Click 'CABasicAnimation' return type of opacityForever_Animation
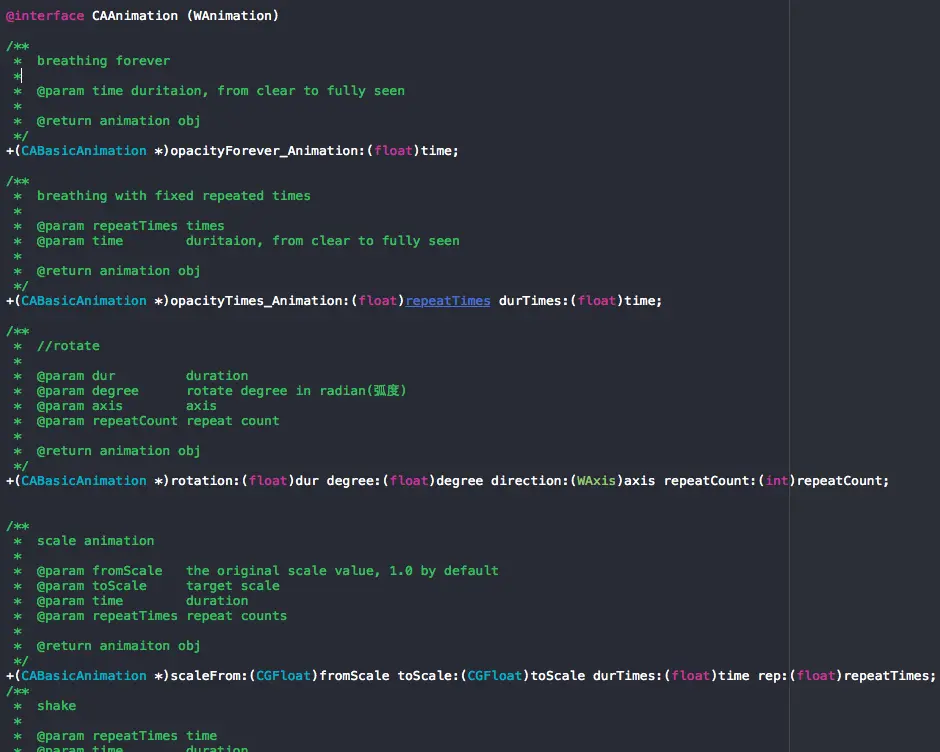 pos(84,151)
